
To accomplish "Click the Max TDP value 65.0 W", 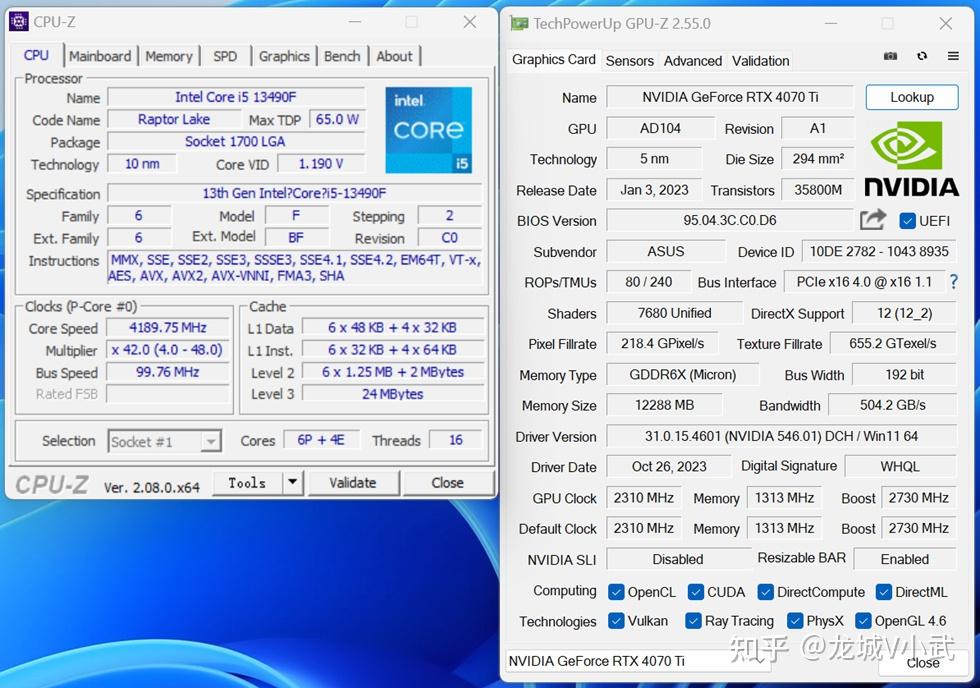I will [337, 119].
